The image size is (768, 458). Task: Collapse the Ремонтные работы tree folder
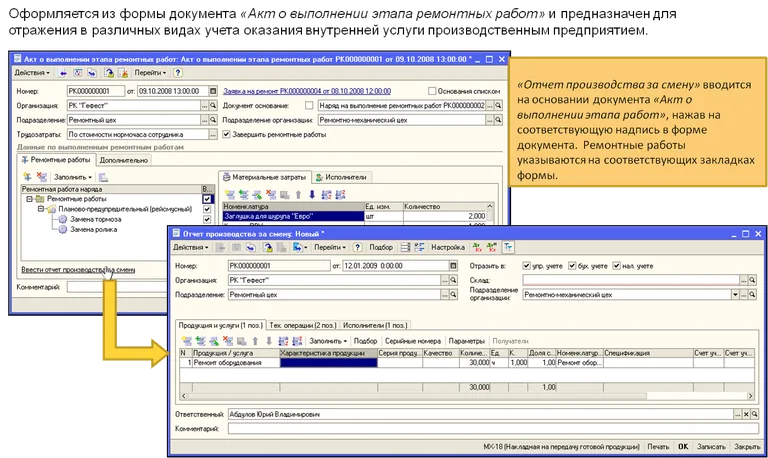(29, 199)
